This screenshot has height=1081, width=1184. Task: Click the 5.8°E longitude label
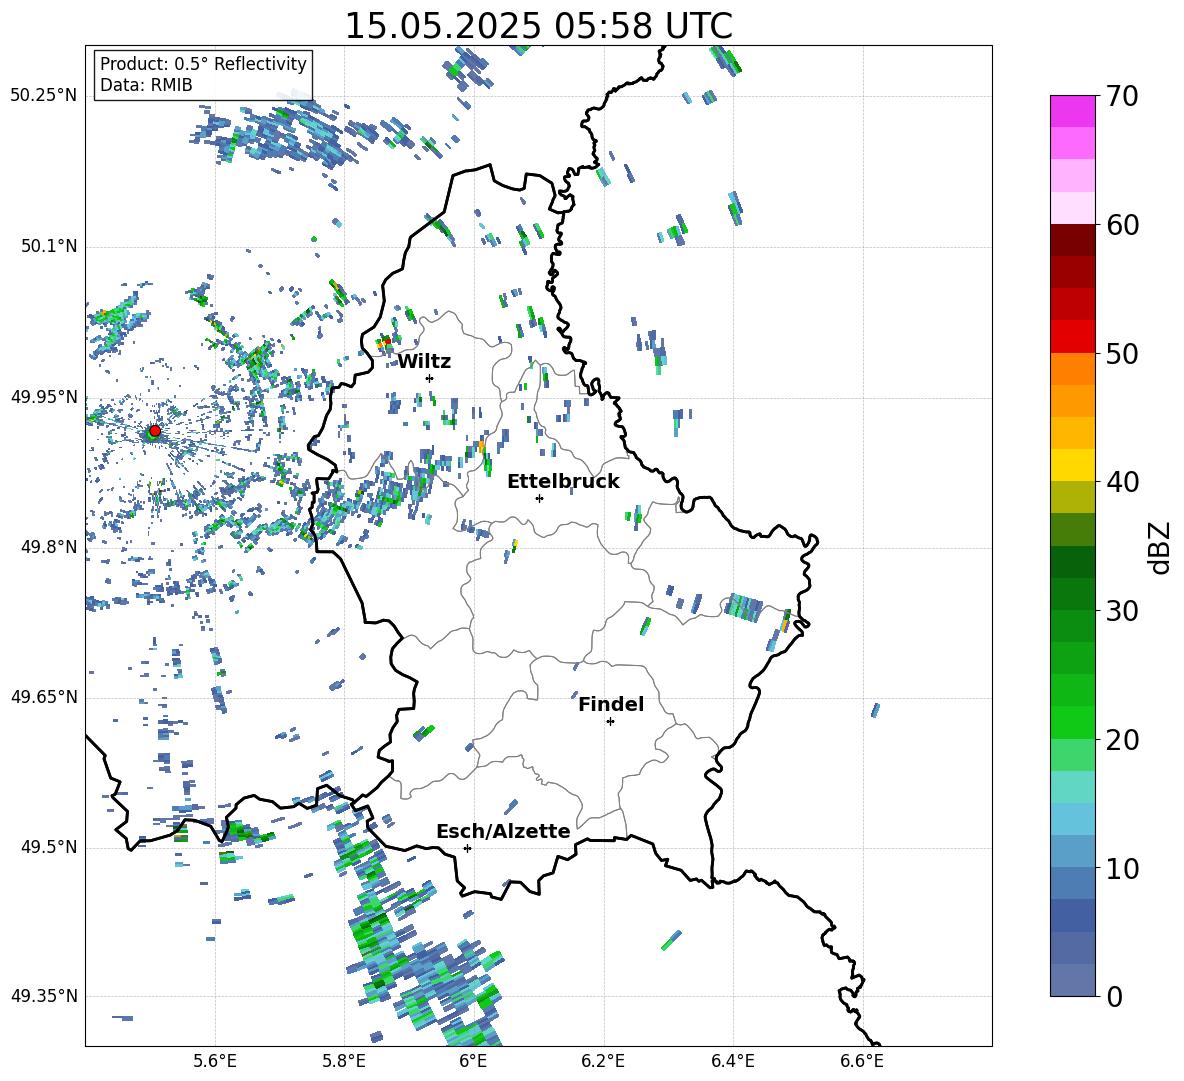pyautogui.click(x=344, y=1061)
